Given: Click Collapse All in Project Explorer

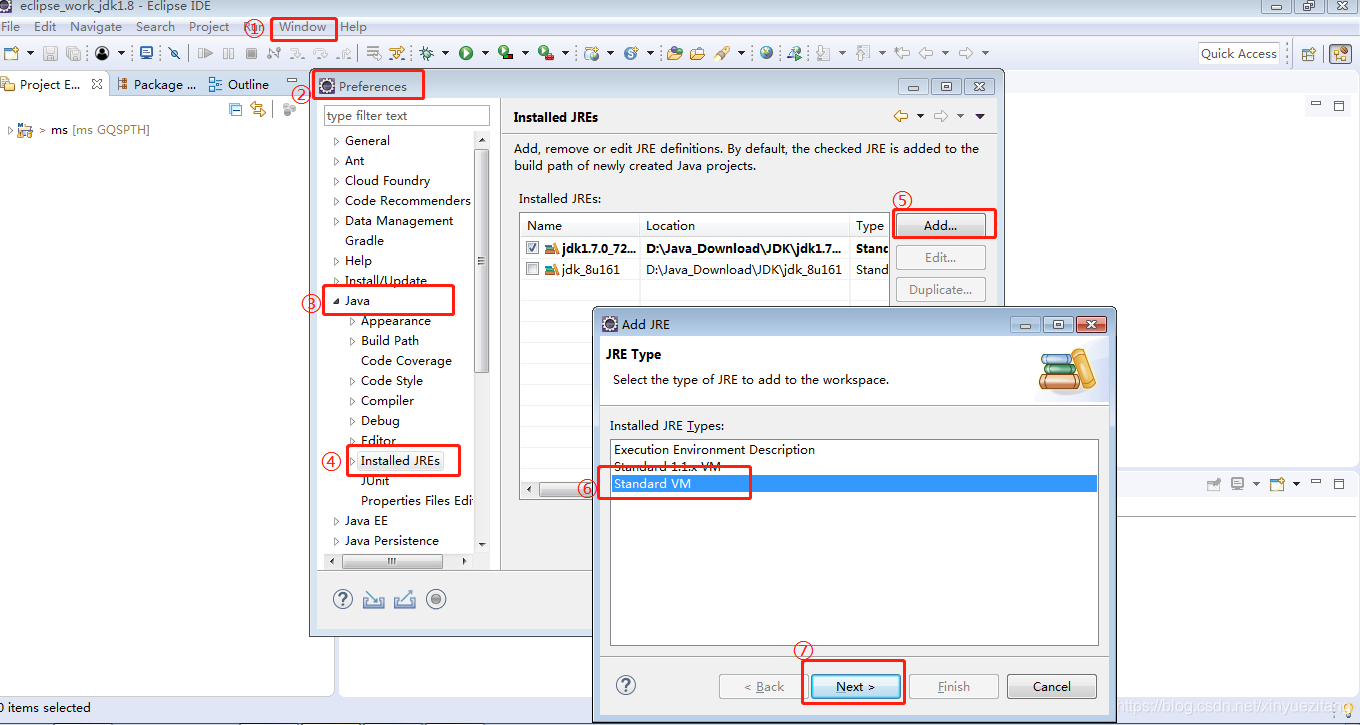Looking at the screenshot, I should click(236, 109).
